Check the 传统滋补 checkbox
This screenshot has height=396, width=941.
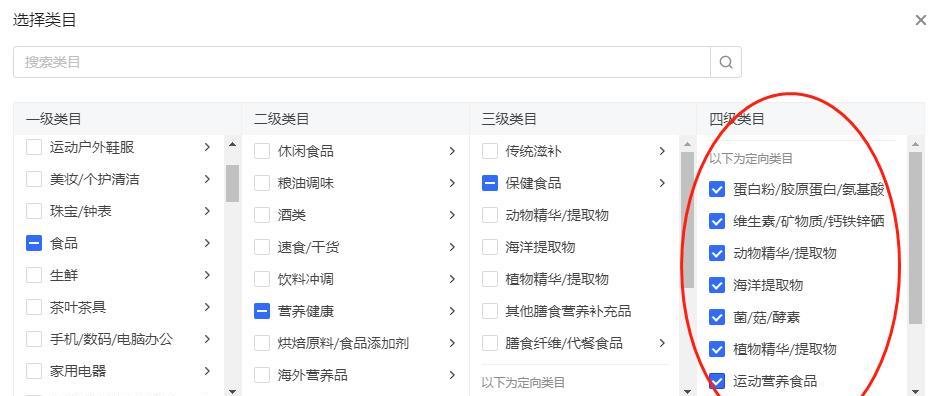point(490,151)
